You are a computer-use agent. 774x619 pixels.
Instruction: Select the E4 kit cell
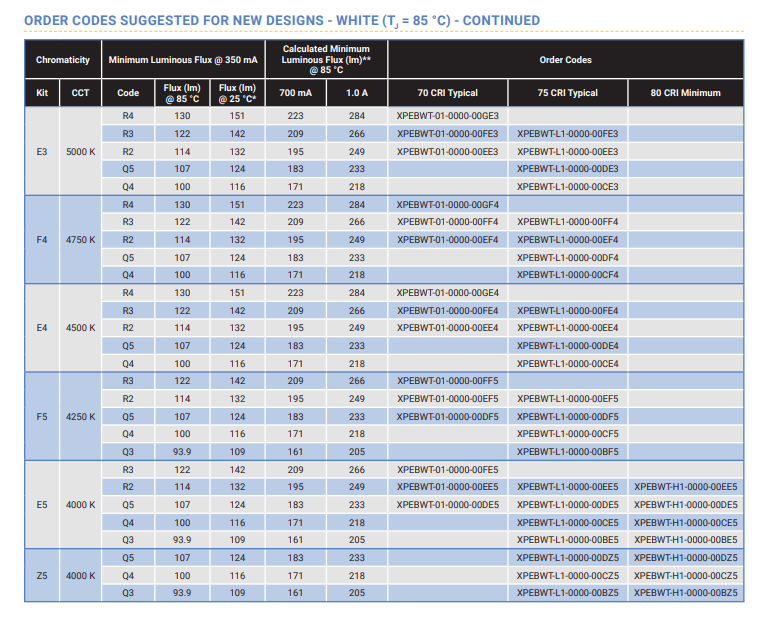click(42, 328)
